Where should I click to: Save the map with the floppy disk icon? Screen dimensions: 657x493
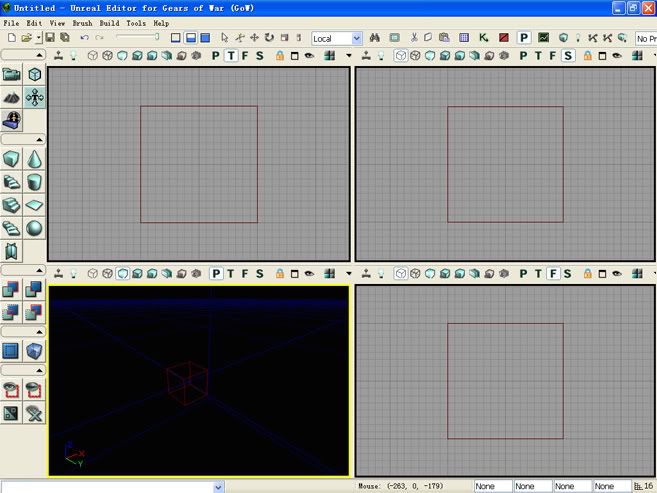point(49,38)
